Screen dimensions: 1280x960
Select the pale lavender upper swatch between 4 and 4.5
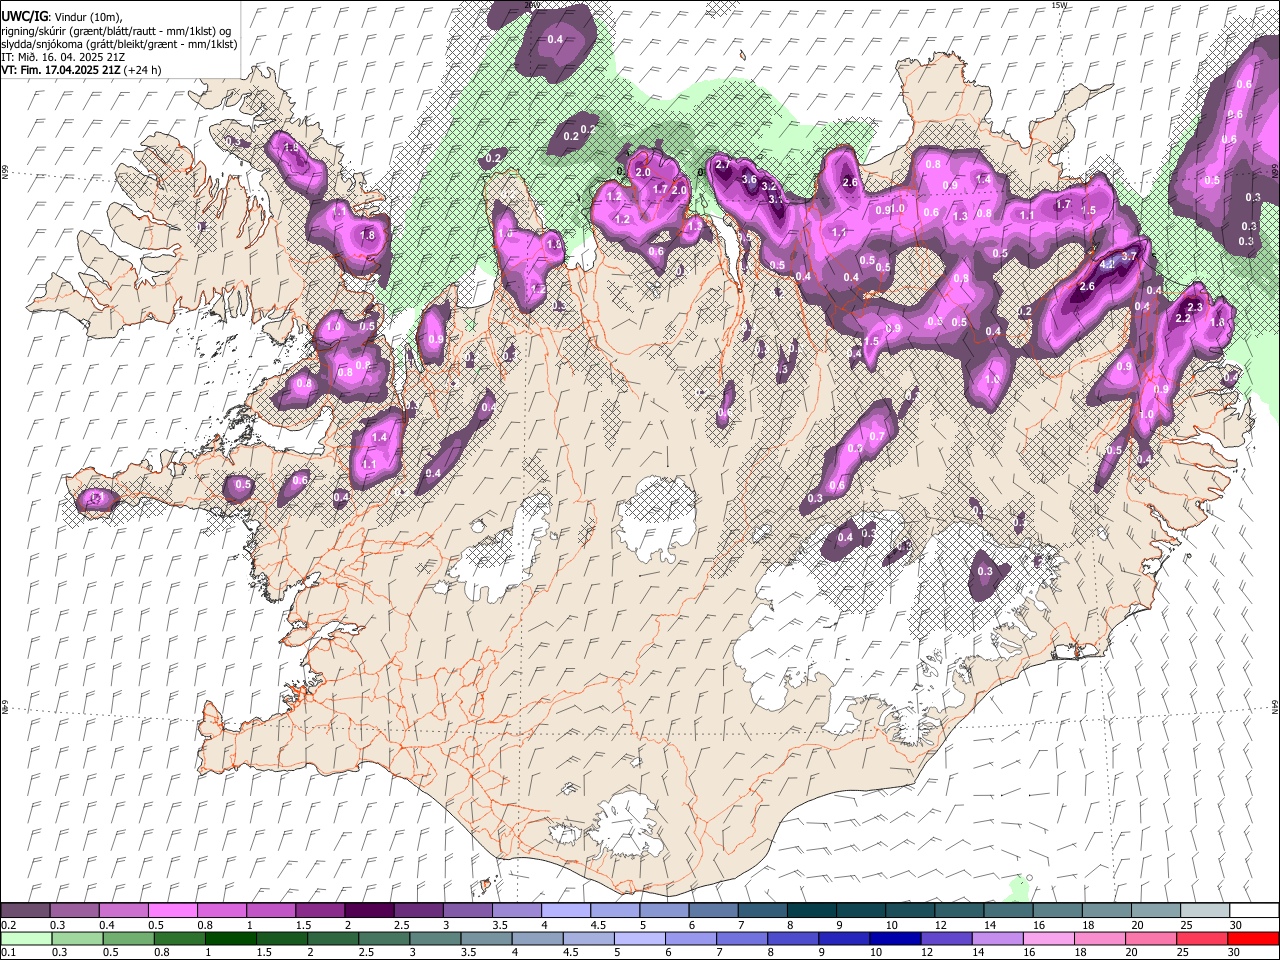click(566, 911)
